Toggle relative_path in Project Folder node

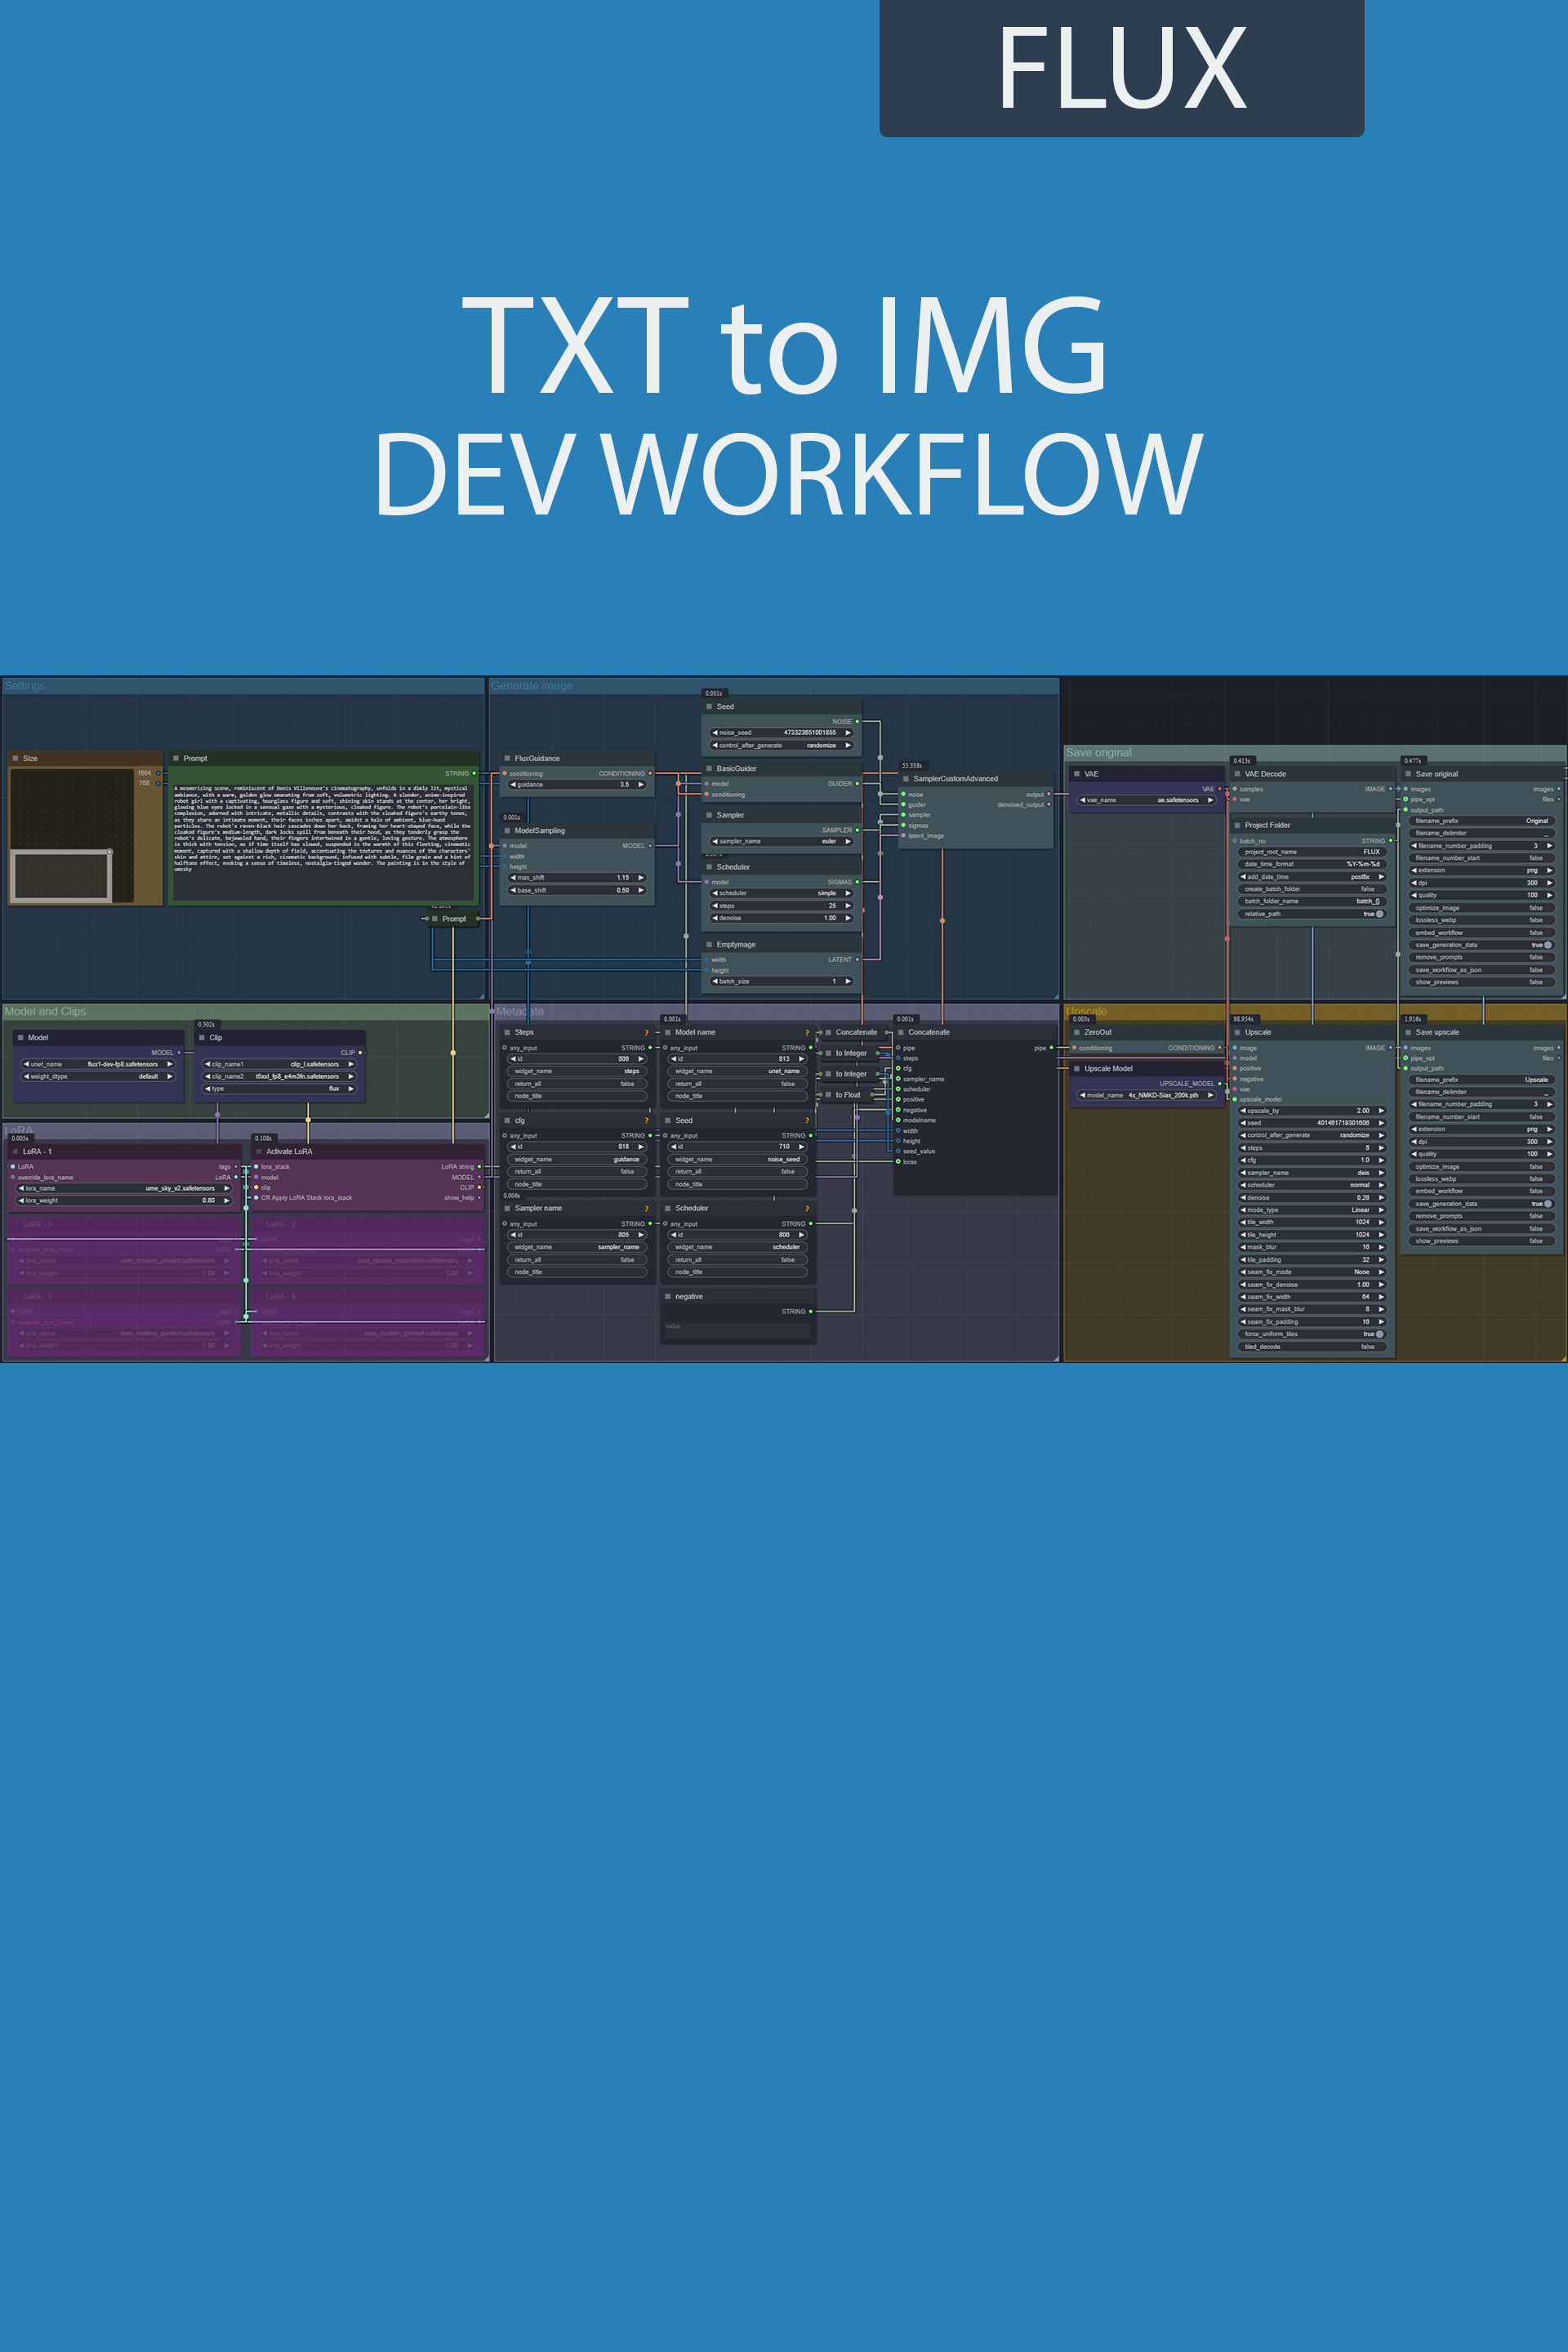pos(1379,914)
